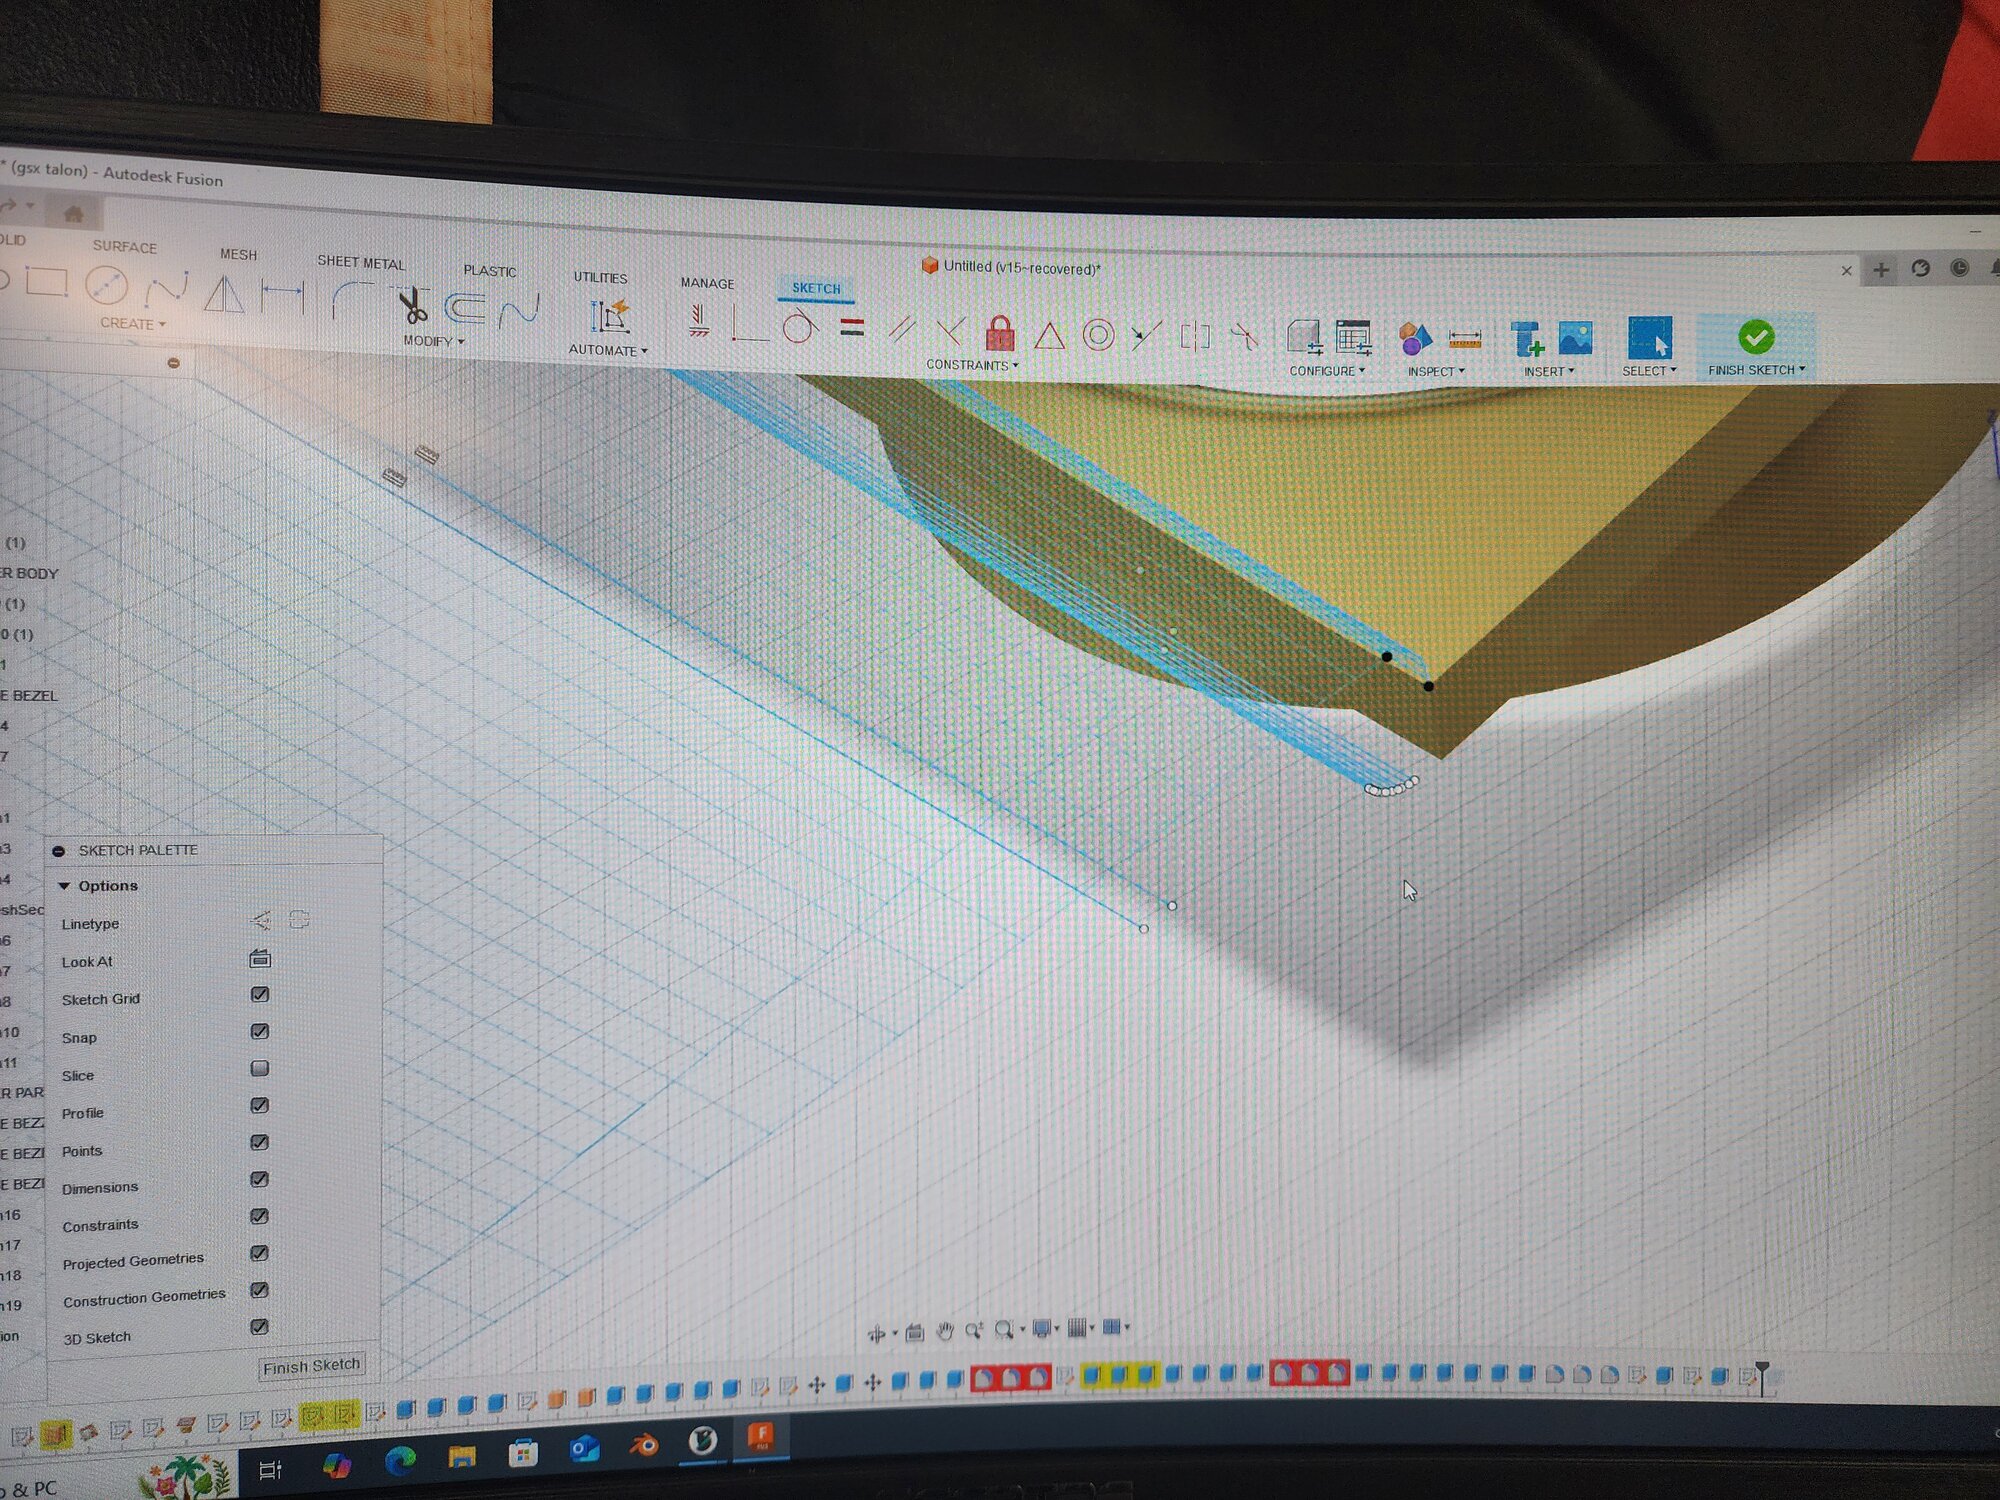Click the Measure ruler icon
2000x1500 pixels.
click(x=1465, y=340)
